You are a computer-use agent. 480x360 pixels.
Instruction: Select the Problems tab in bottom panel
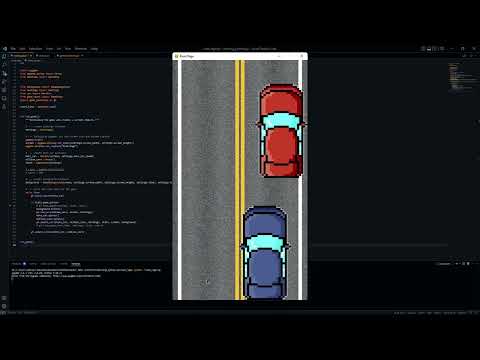click(x=16, y=264)
